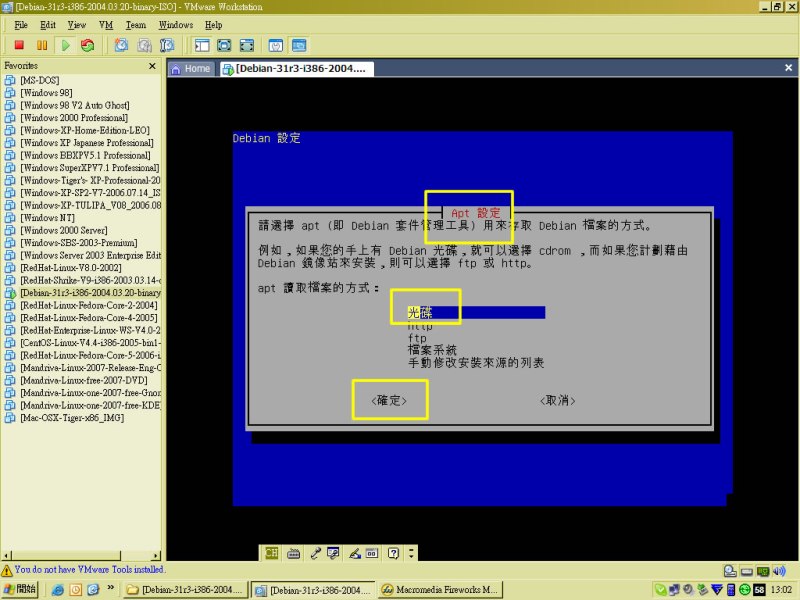
Task: Select [RedHat-Linux-V8.0-2002] in Favorites
Action: (71, 268)
